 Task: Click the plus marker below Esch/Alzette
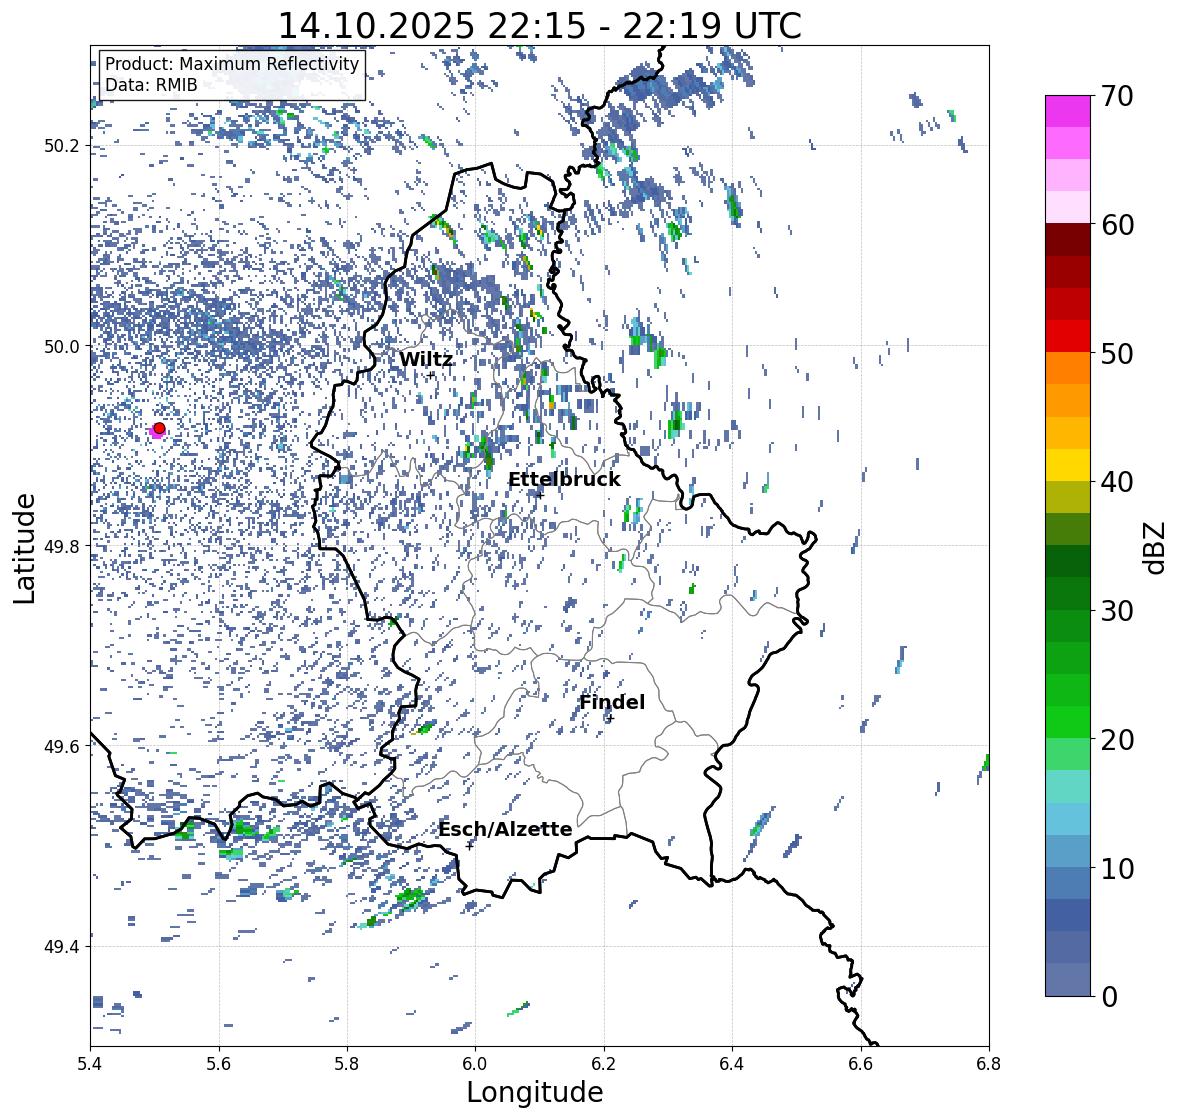click(x=470, y=846)
